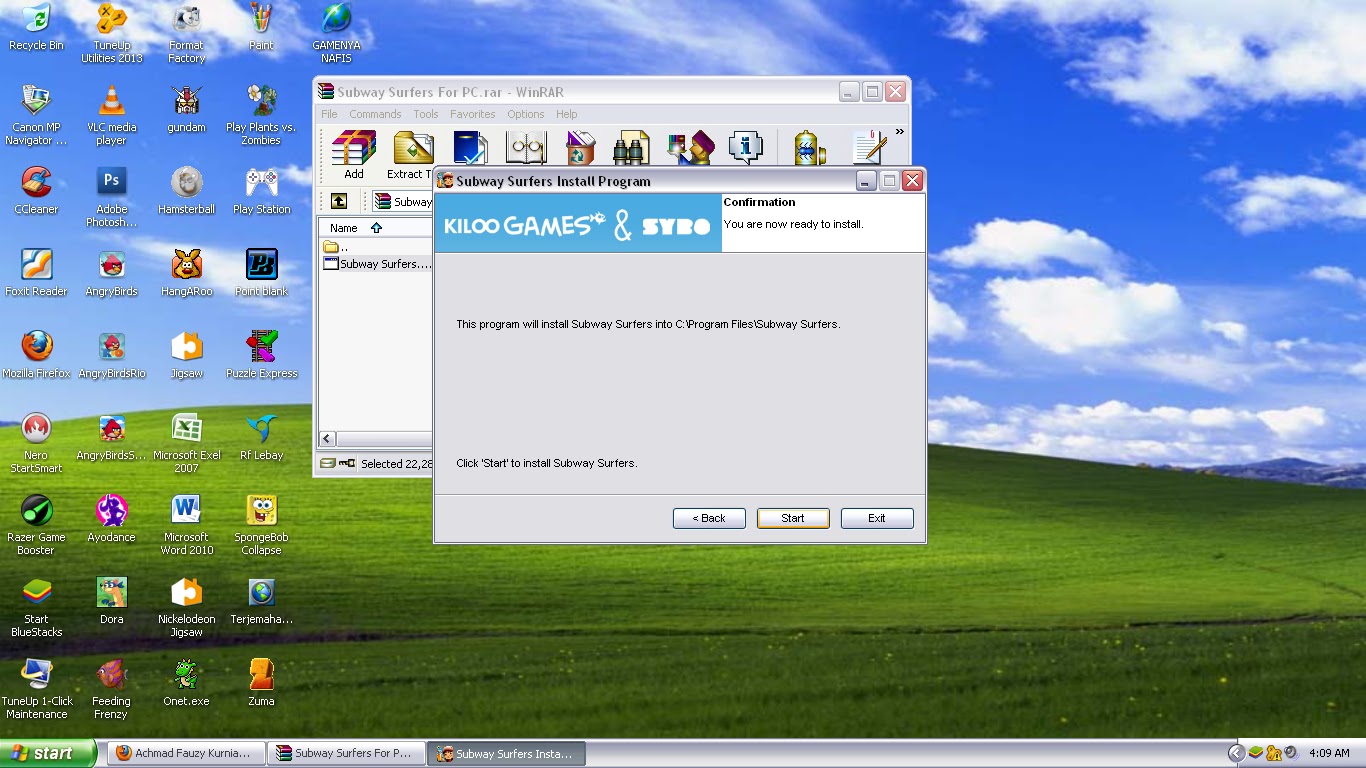Click the yellow security alert tray icon

click(1274, 753)
